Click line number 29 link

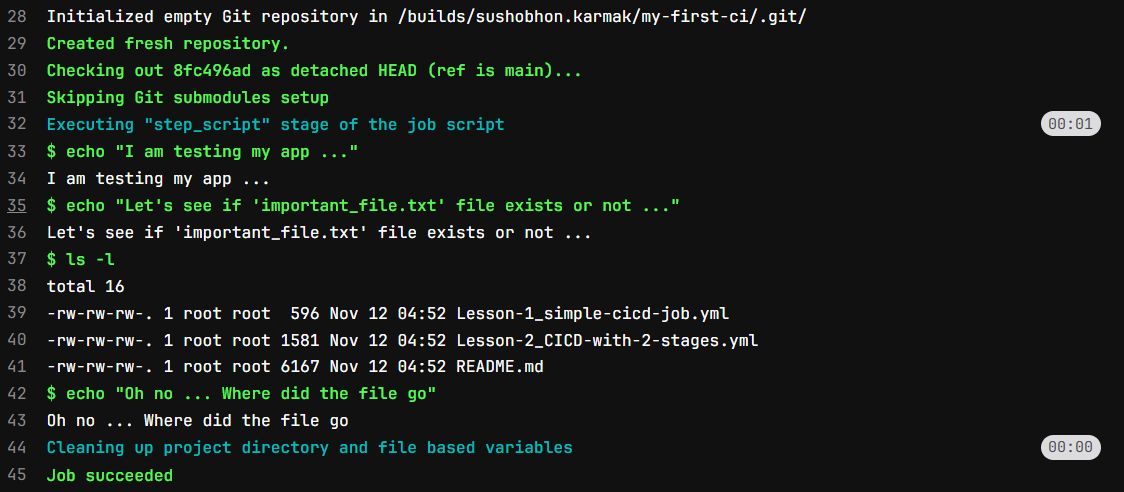tap(17, 44)
